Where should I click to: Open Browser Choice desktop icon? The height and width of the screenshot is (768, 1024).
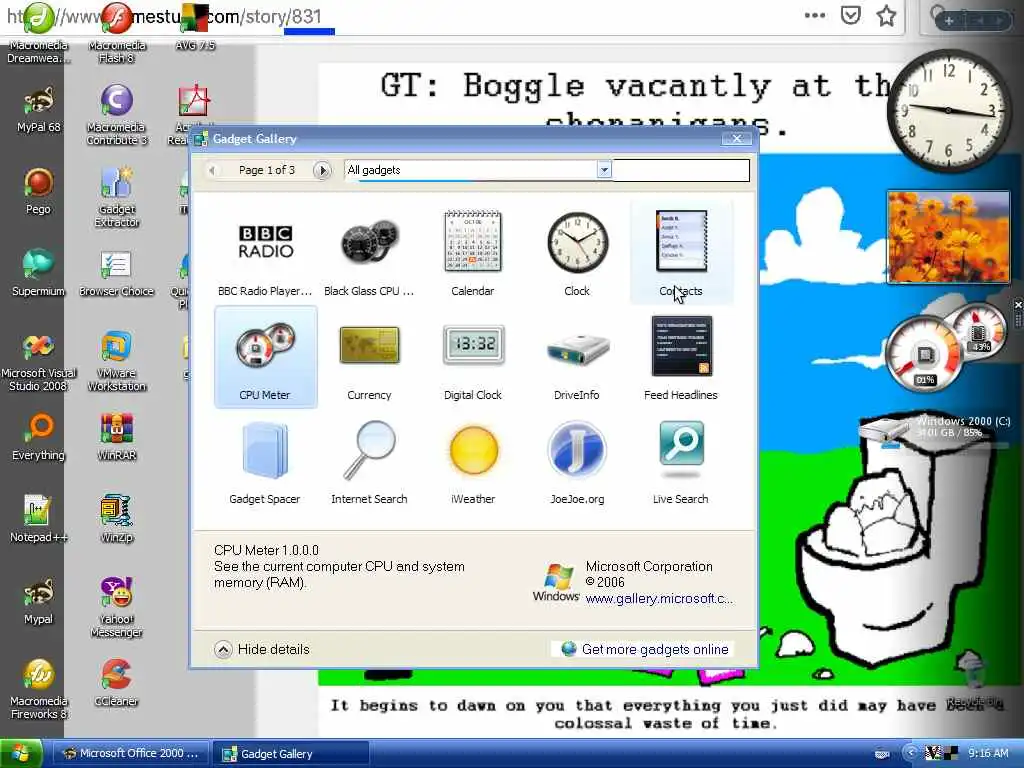[x=117, y=273]
